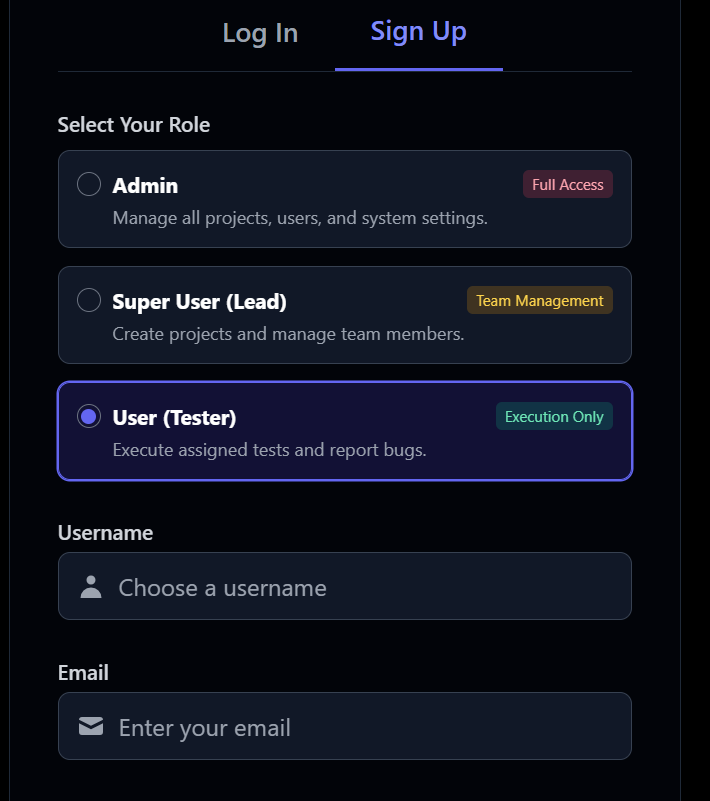
Task: Click the person icon in the username field
Action: pyautogui.click(x=91, y=587)
